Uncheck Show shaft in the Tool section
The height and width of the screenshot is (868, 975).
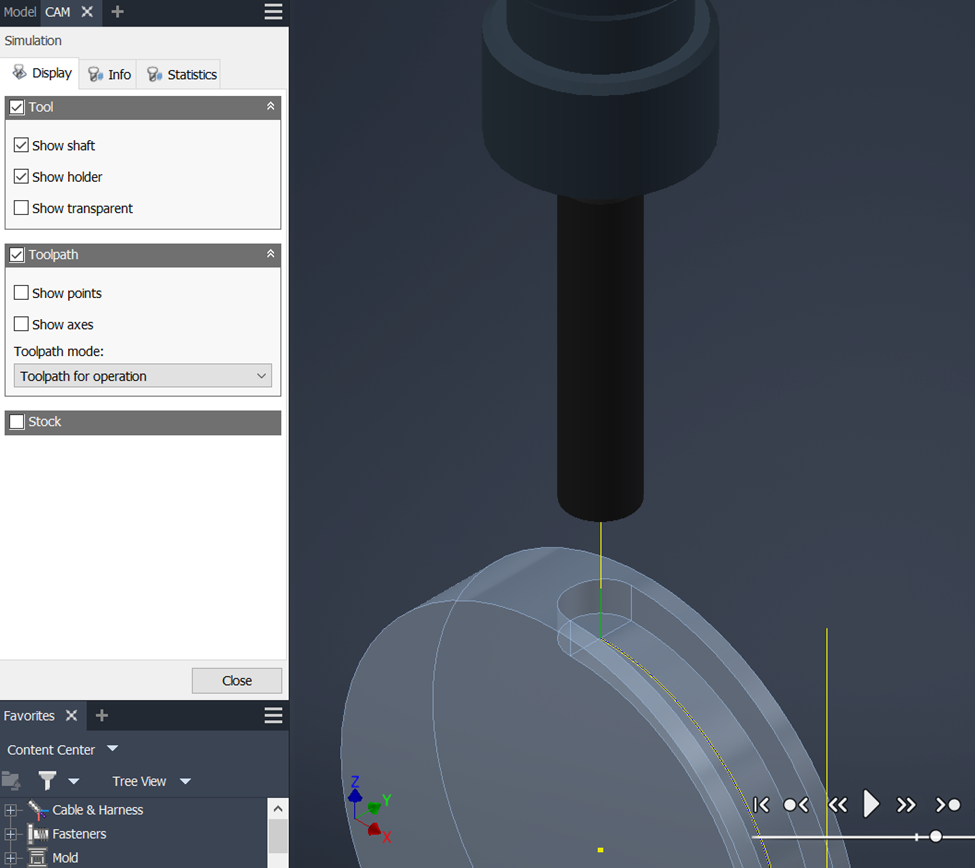[x=22, y=145]
